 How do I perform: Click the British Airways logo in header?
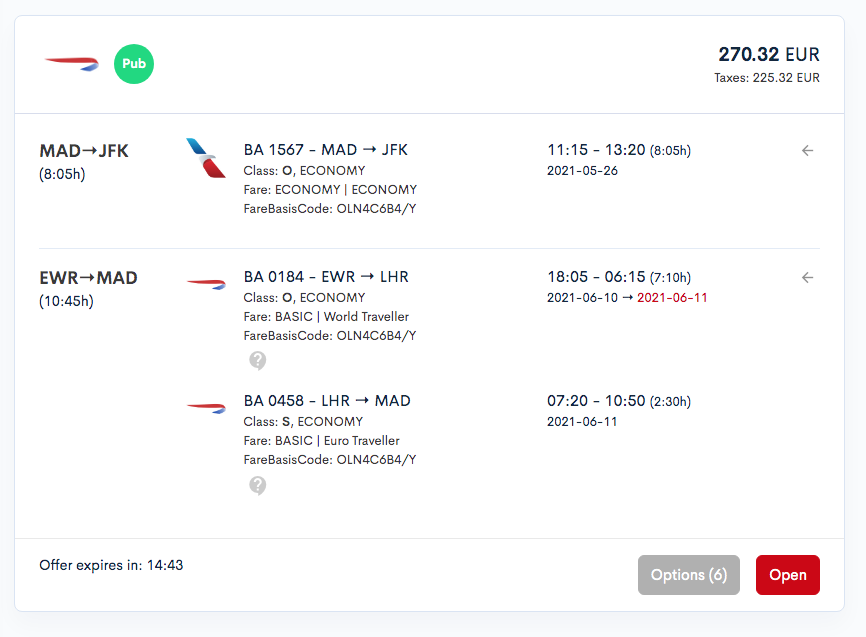(x=72, y=64)
